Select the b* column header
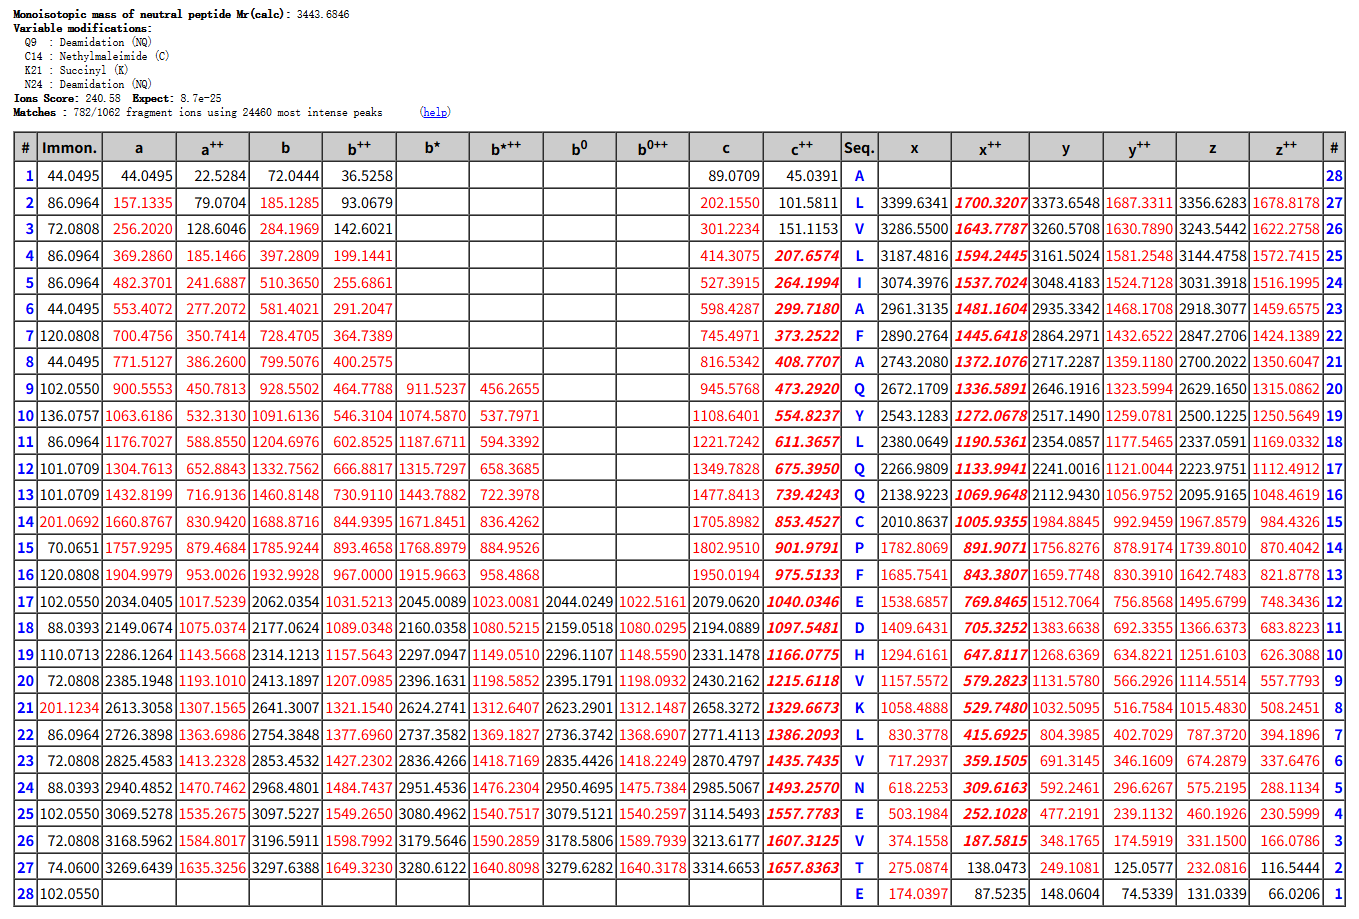The width and height of the screenshot is (1359, 919). click(432, 148)
